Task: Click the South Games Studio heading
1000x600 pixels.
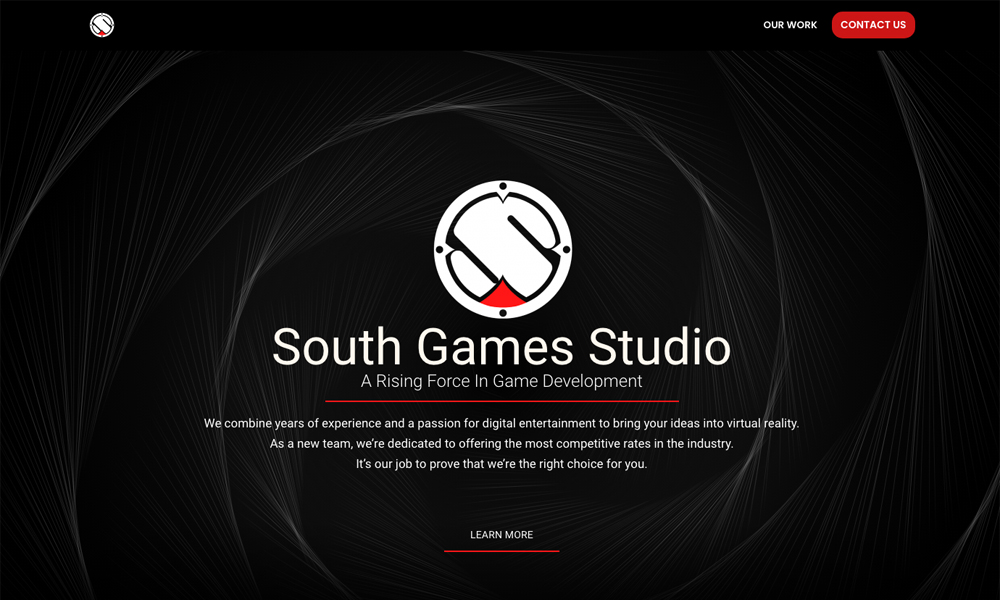Action: [501, 347]
